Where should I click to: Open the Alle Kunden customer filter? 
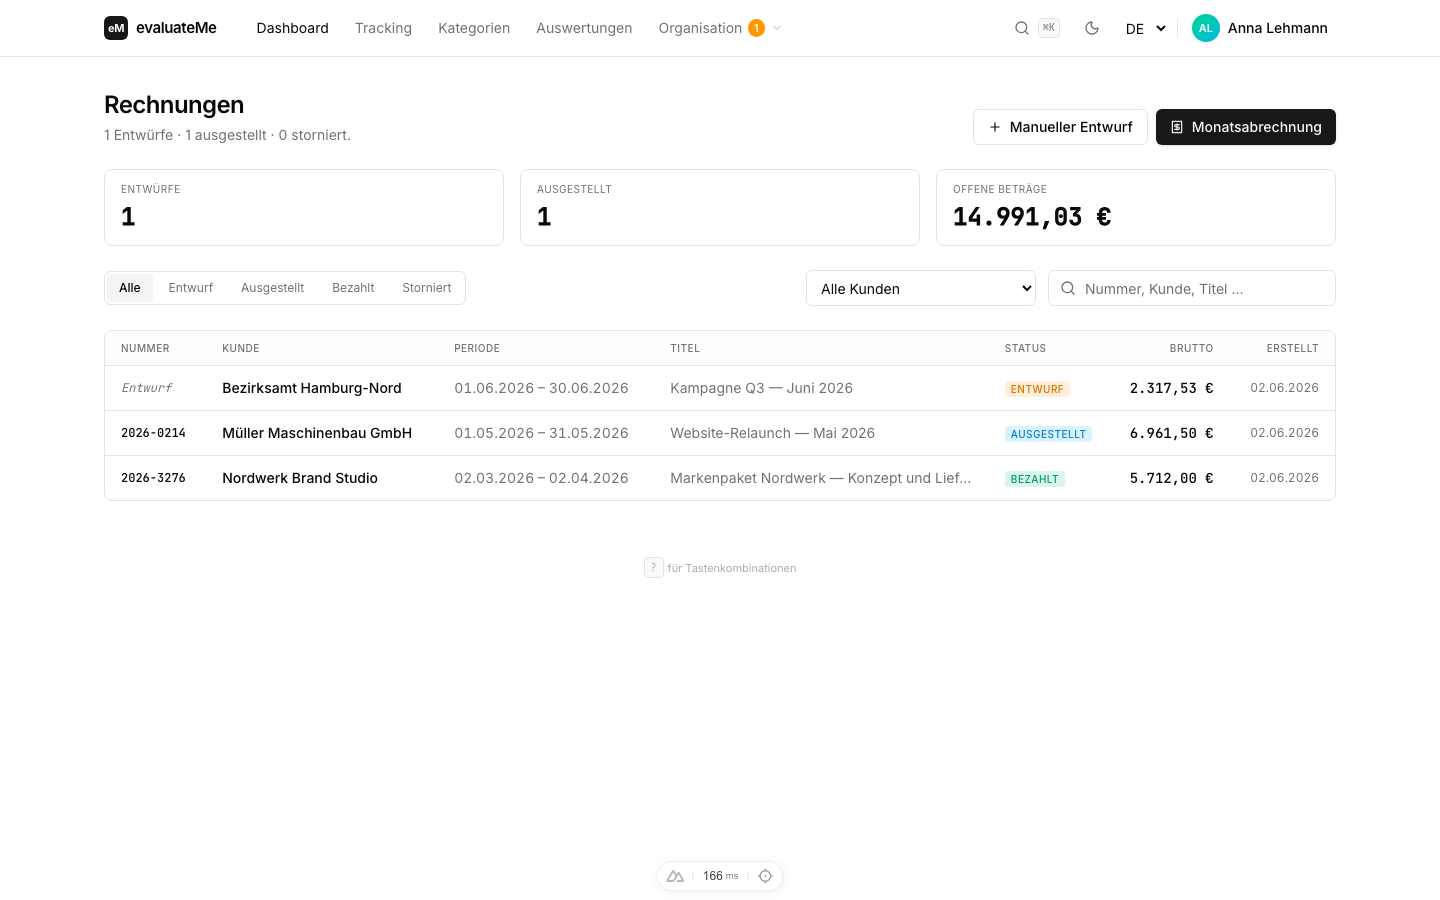click(x=921, y=288)
